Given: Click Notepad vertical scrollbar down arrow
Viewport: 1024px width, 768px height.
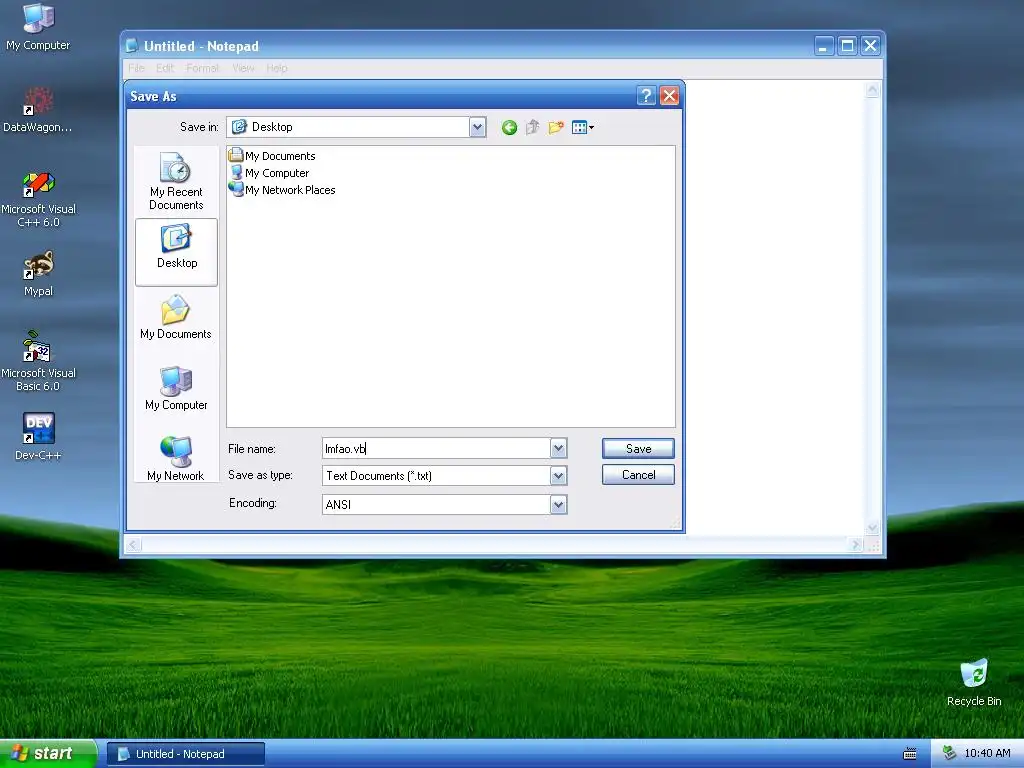Looking at the screenshot, I should pyautogui.click(x=872, y=528).
